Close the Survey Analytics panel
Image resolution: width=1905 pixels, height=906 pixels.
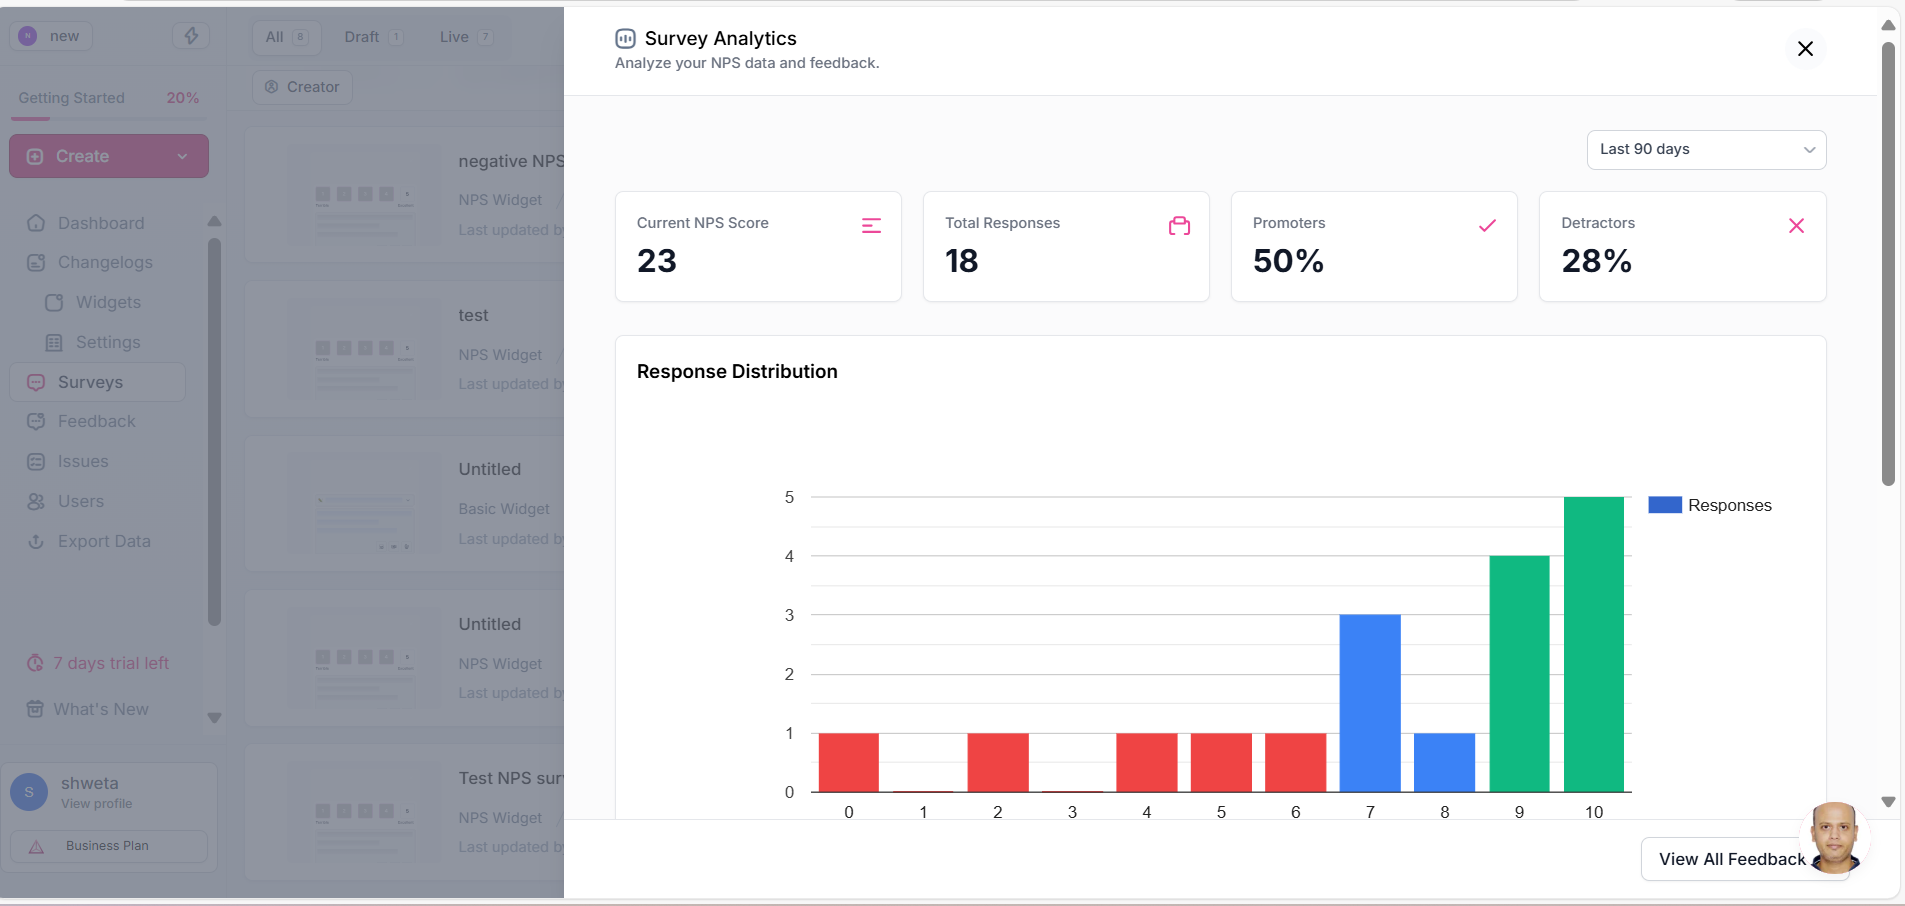pos(1805,49)
